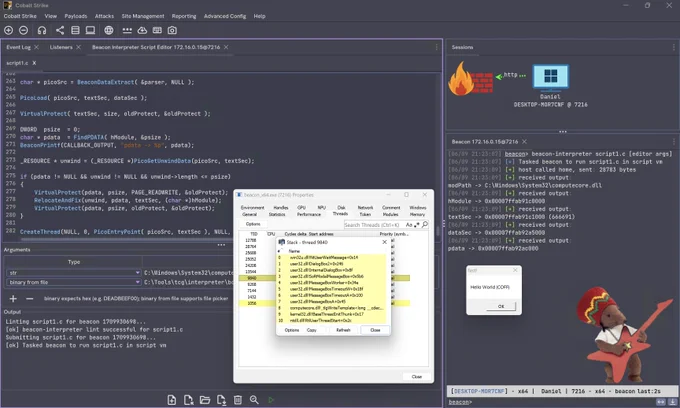Create new script file icon
The width and height of the screenshot is (680, 408).
(172, 400)
